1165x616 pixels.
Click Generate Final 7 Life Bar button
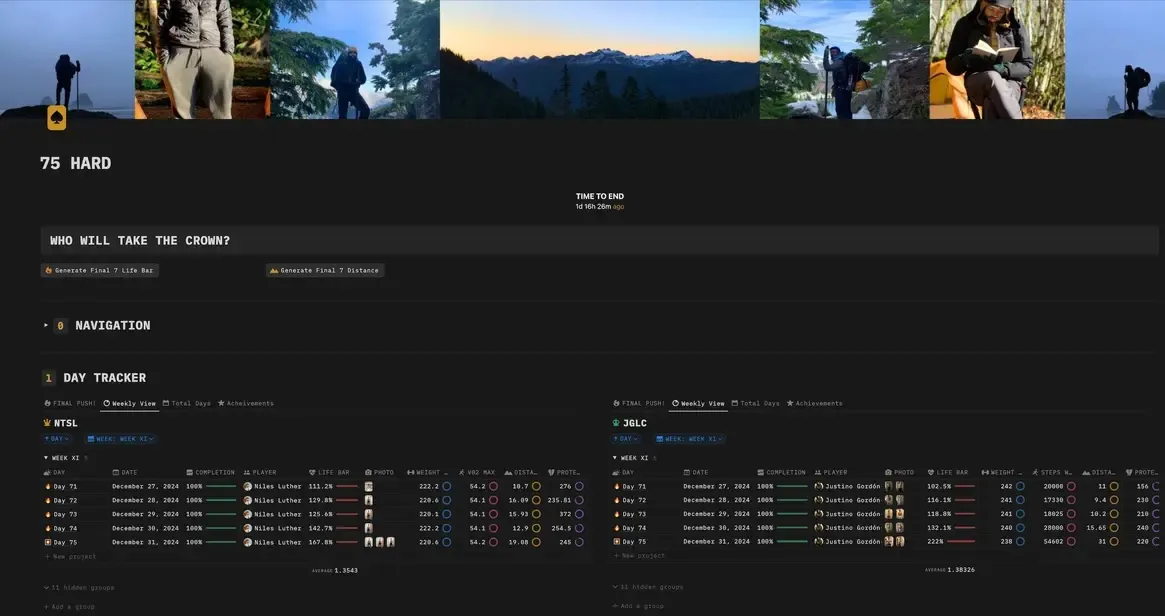pos(100,270)
